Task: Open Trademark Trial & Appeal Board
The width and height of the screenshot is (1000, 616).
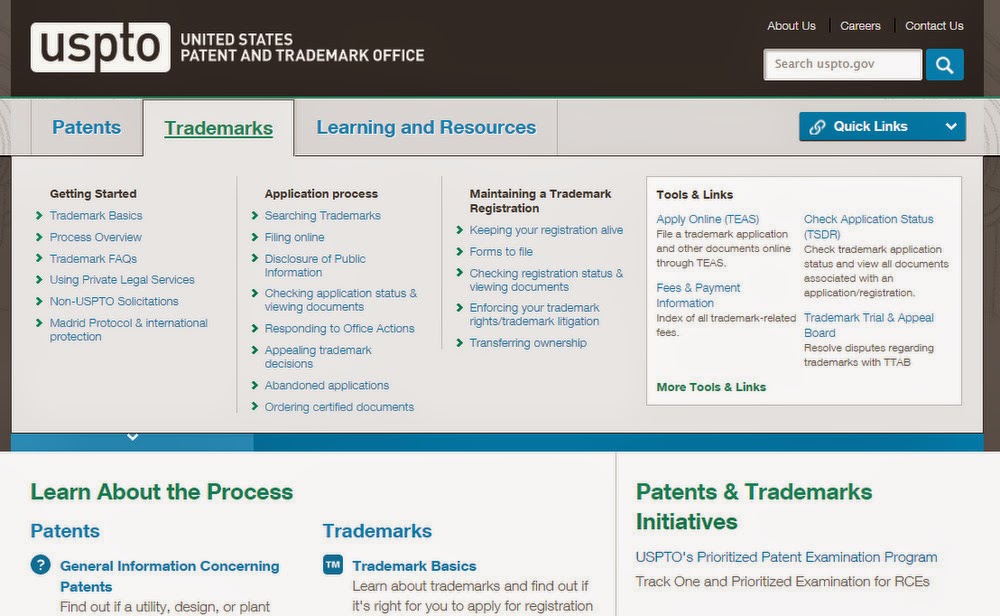Action: point(868,325)
